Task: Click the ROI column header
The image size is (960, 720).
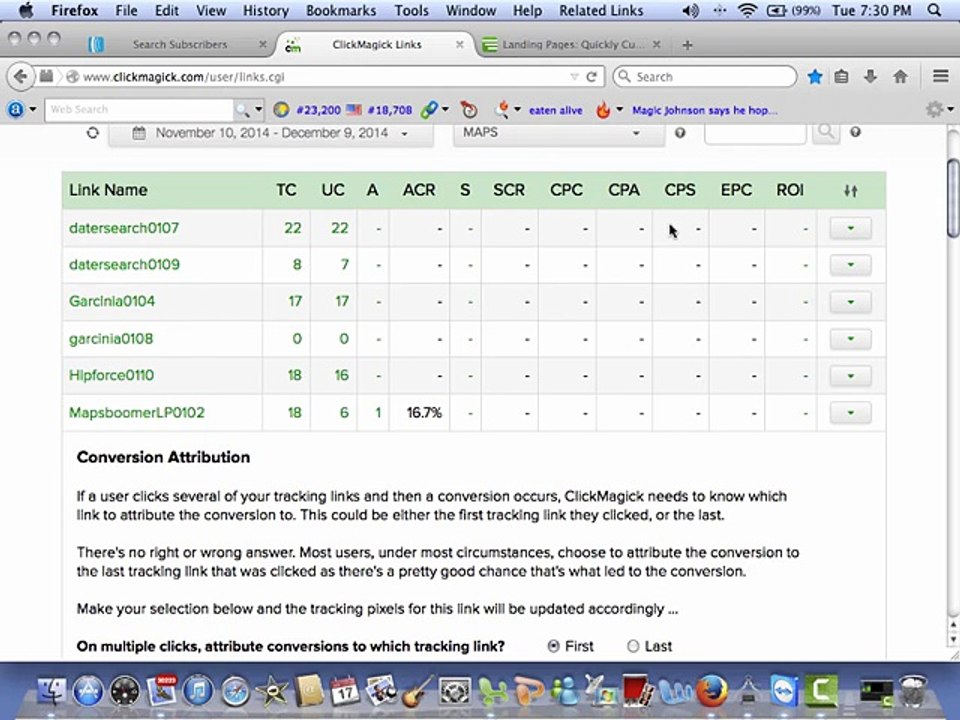Action: coord(790,190)
